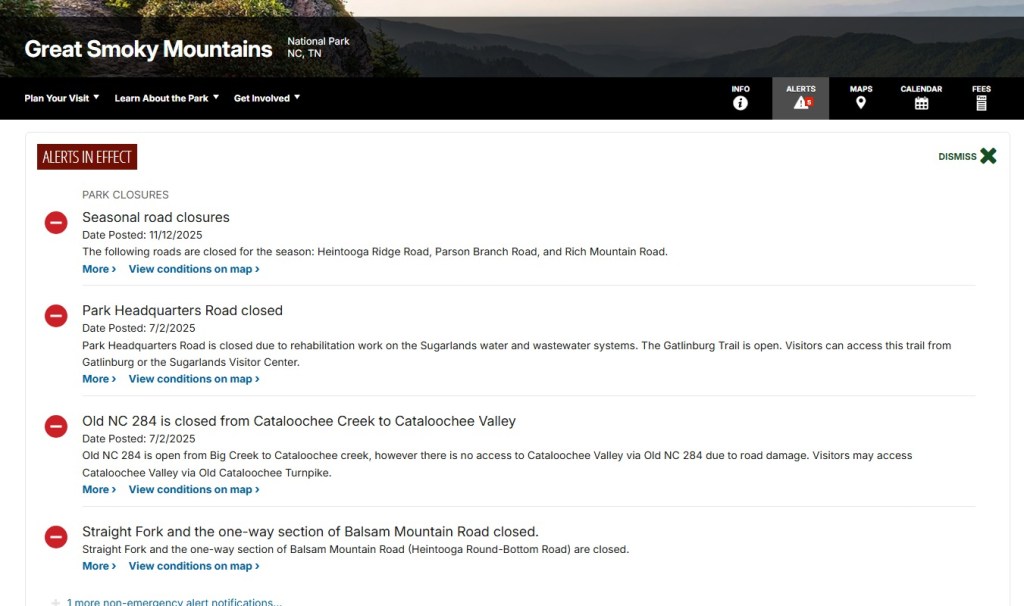Screen dimensions: 1024x606
Task: Click More link under Seasonal road closures
Action: [98, 269]
